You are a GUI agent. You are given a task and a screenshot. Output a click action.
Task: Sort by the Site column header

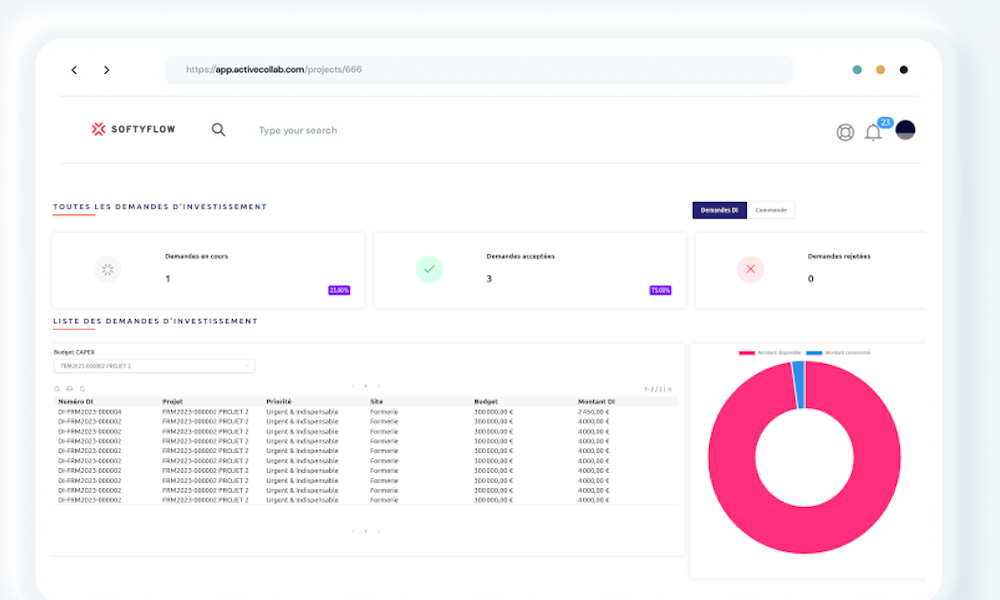(x=376, y=402)
